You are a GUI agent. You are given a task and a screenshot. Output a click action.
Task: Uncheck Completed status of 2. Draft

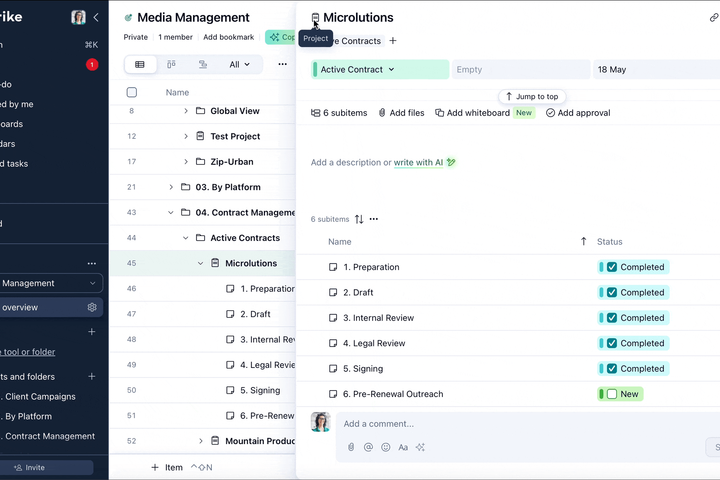point(612,293)
